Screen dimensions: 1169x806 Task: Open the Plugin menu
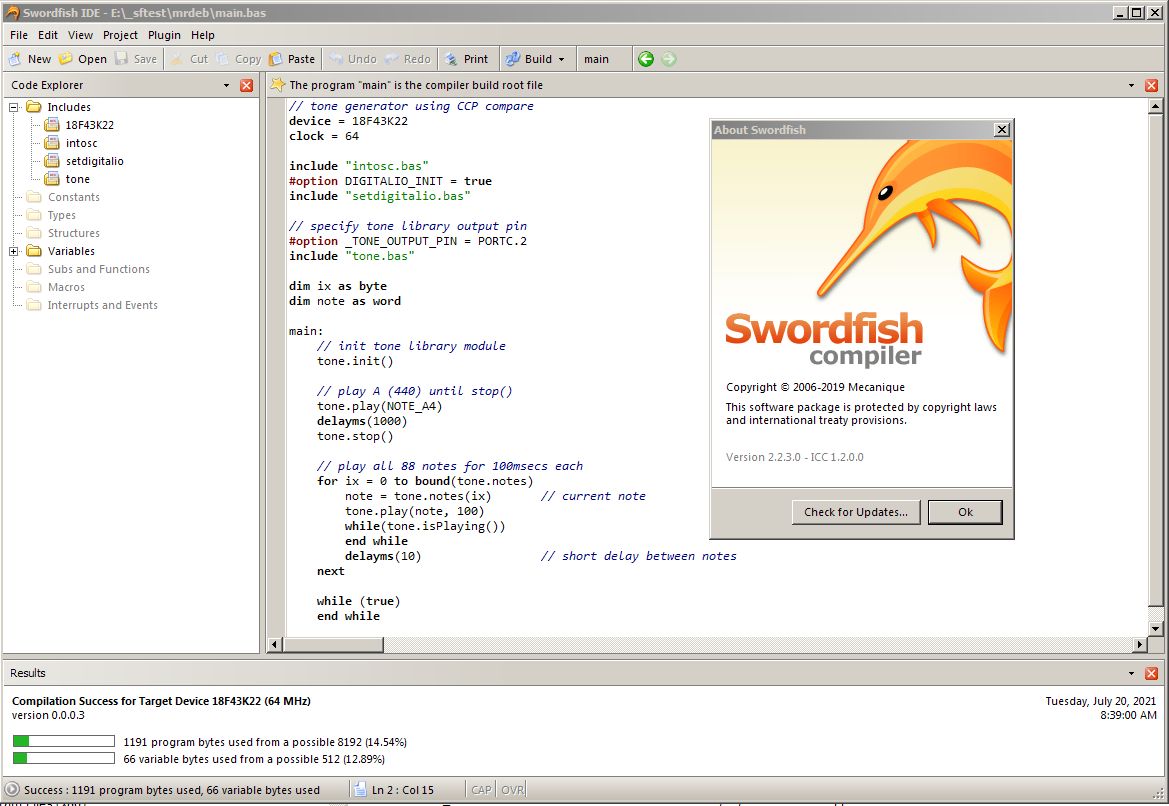click(x=164, y=35)
